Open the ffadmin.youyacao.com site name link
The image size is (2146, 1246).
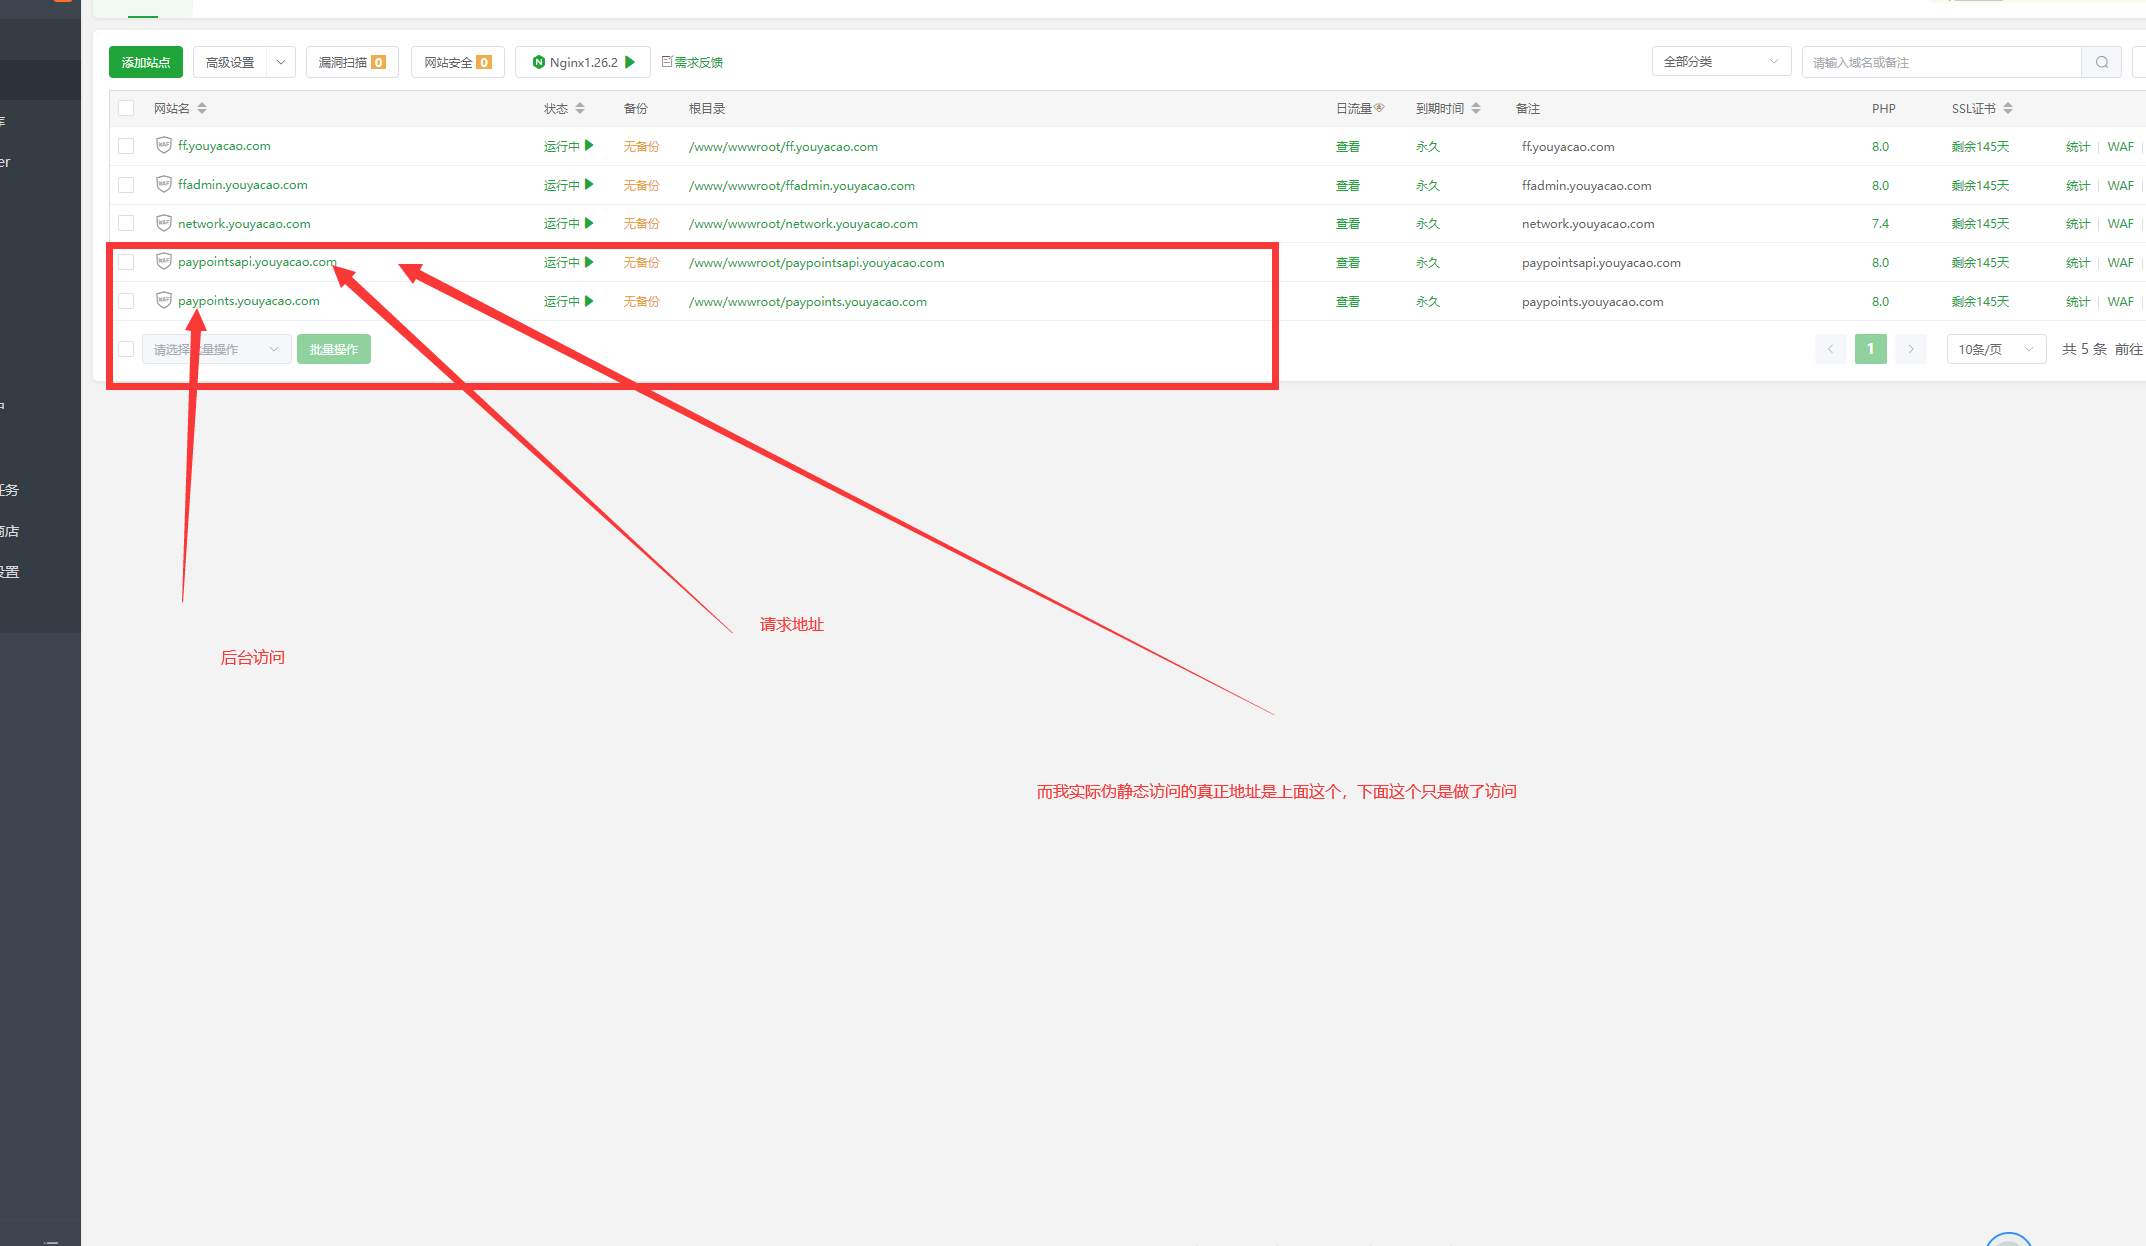(243, 184)
